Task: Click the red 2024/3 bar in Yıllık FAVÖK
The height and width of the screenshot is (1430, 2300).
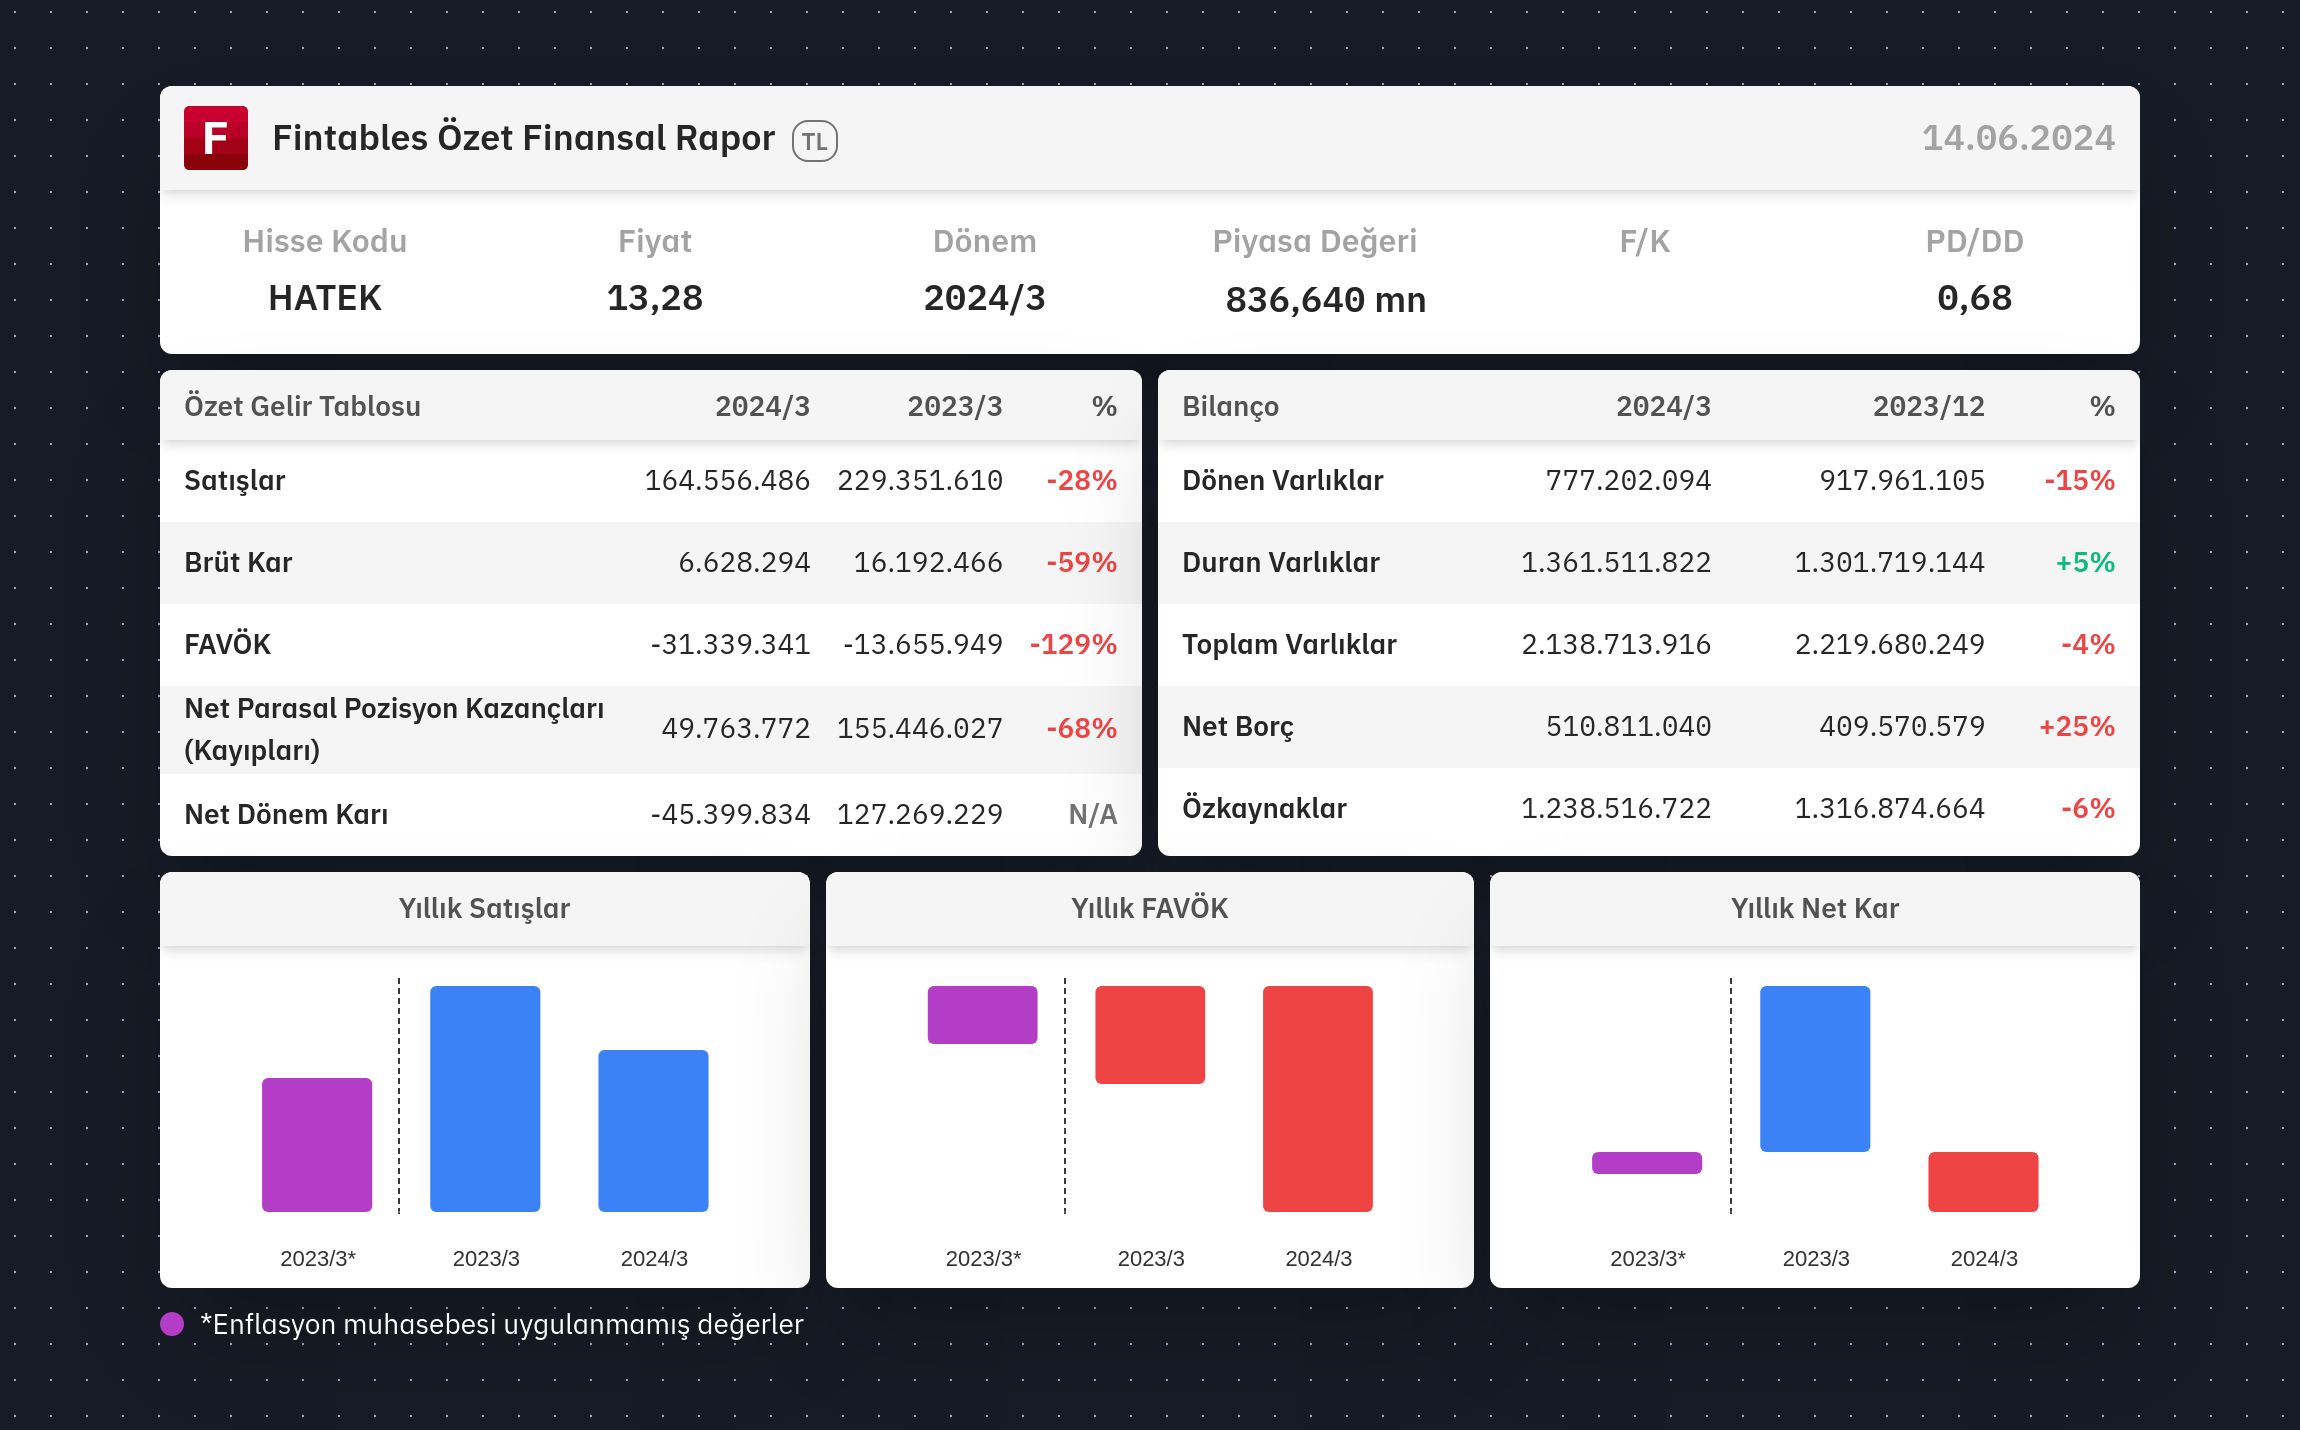Action: [1318, 1099]
